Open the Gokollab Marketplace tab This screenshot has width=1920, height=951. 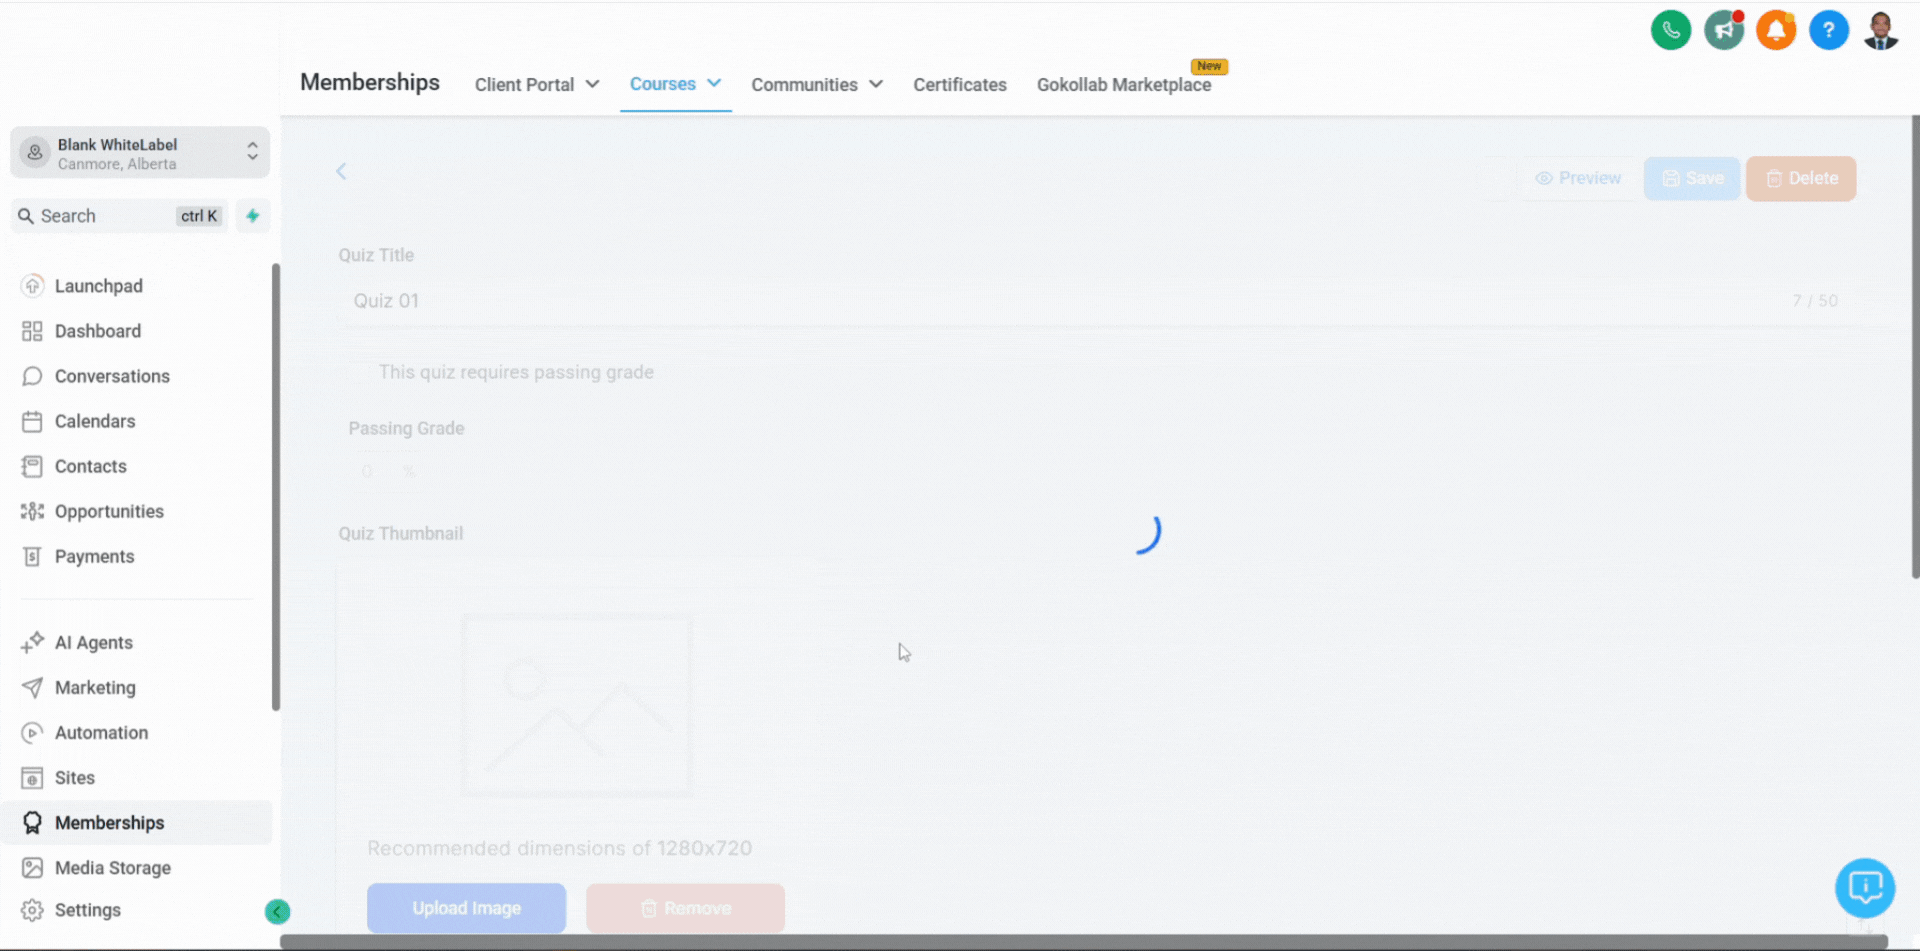[1124, 85]
